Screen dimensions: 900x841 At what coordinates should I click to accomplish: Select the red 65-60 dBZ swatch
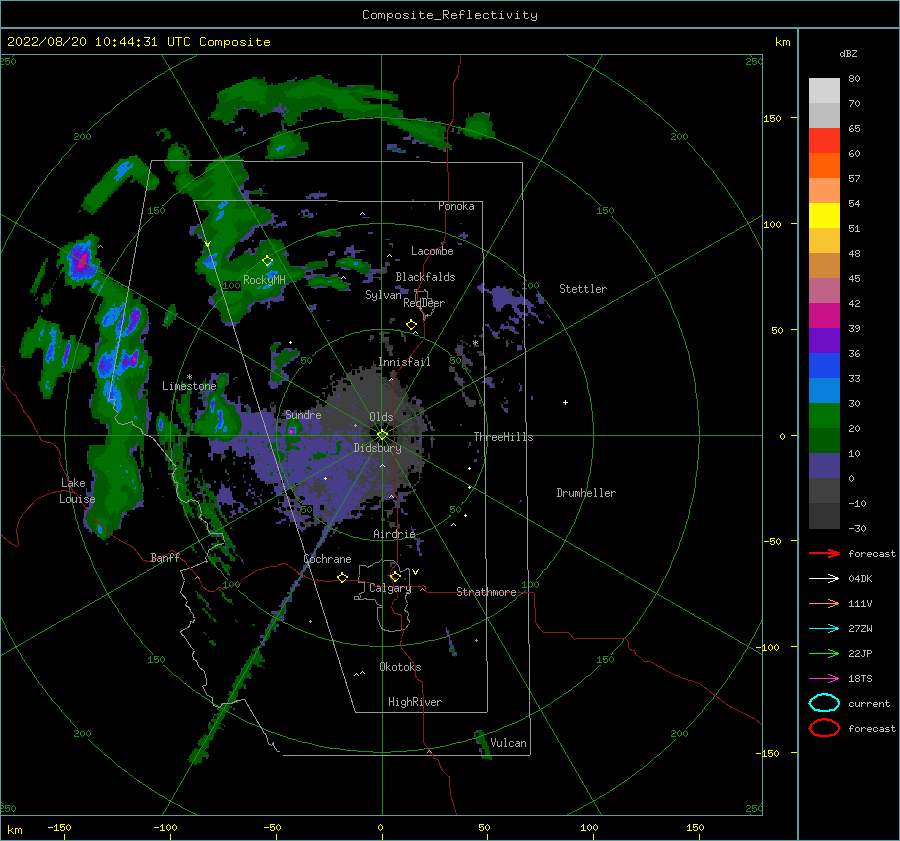tap(824, 141)
